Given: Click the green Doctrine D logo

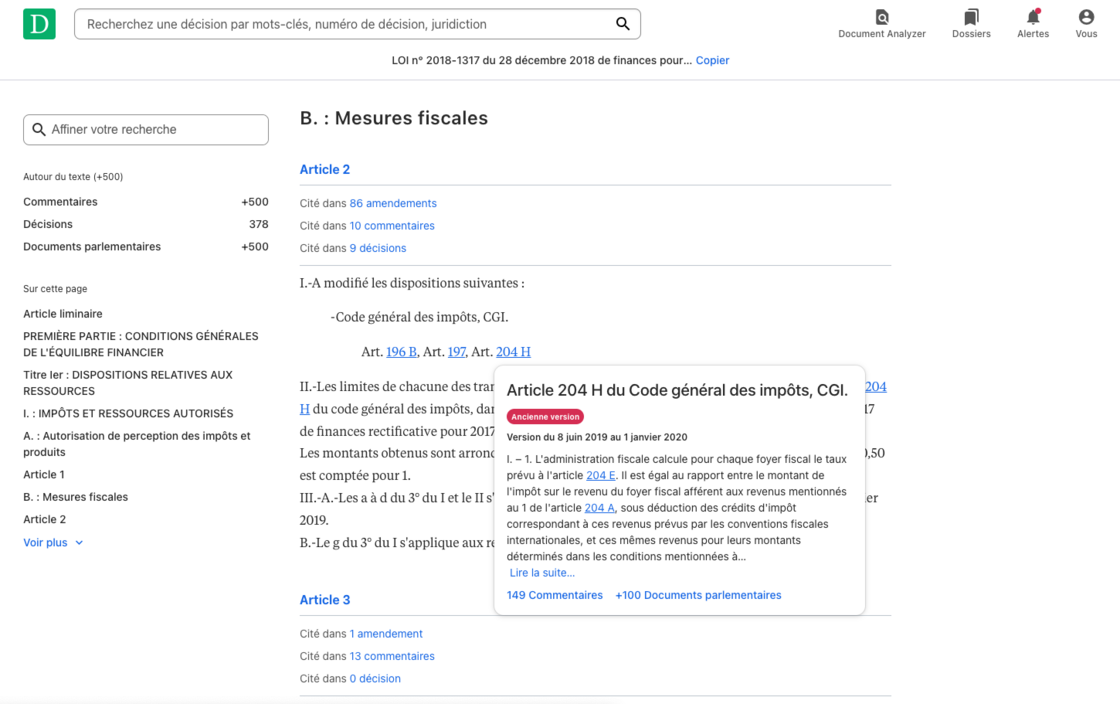Looking at the screenshot, I should (39, 24).
